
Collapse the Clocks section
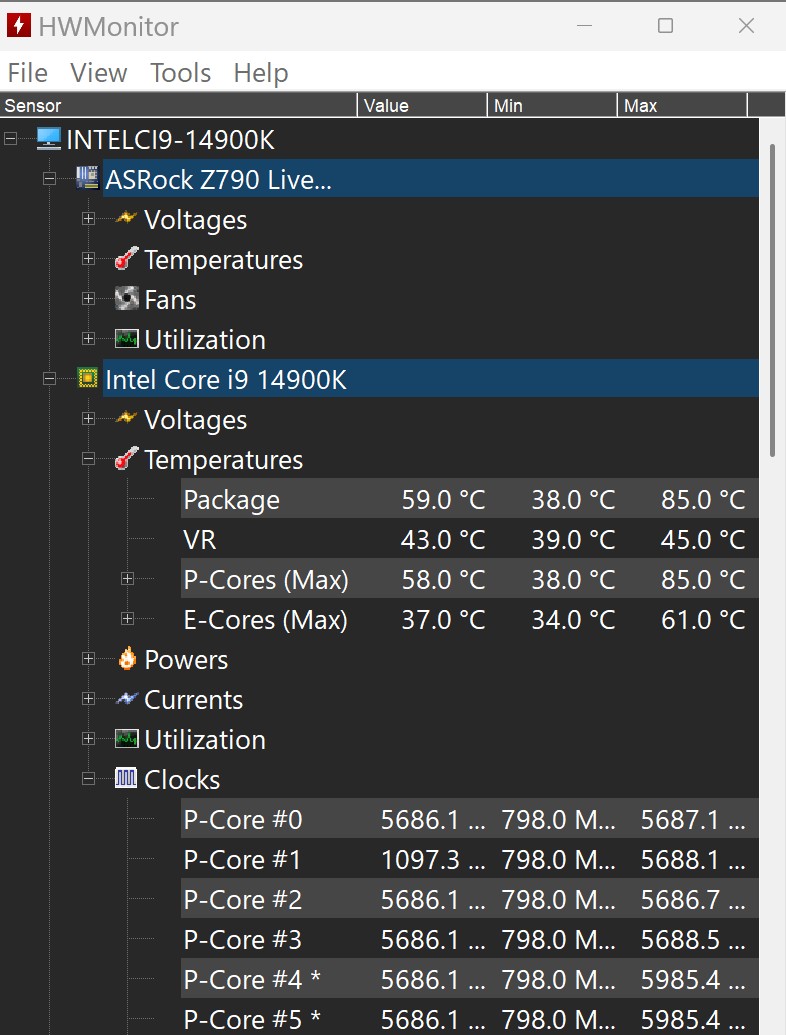[88, 779]
